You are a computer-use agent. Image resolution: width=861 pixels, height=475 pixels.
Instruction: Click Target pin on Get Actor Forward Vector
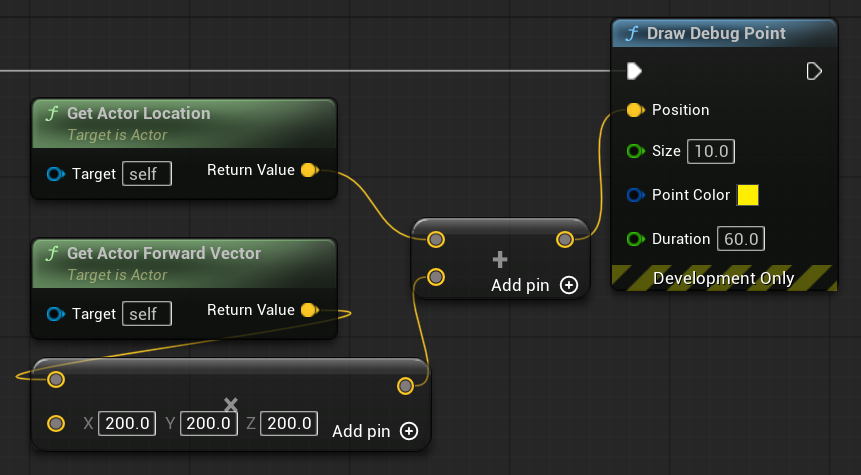point(56,314)
